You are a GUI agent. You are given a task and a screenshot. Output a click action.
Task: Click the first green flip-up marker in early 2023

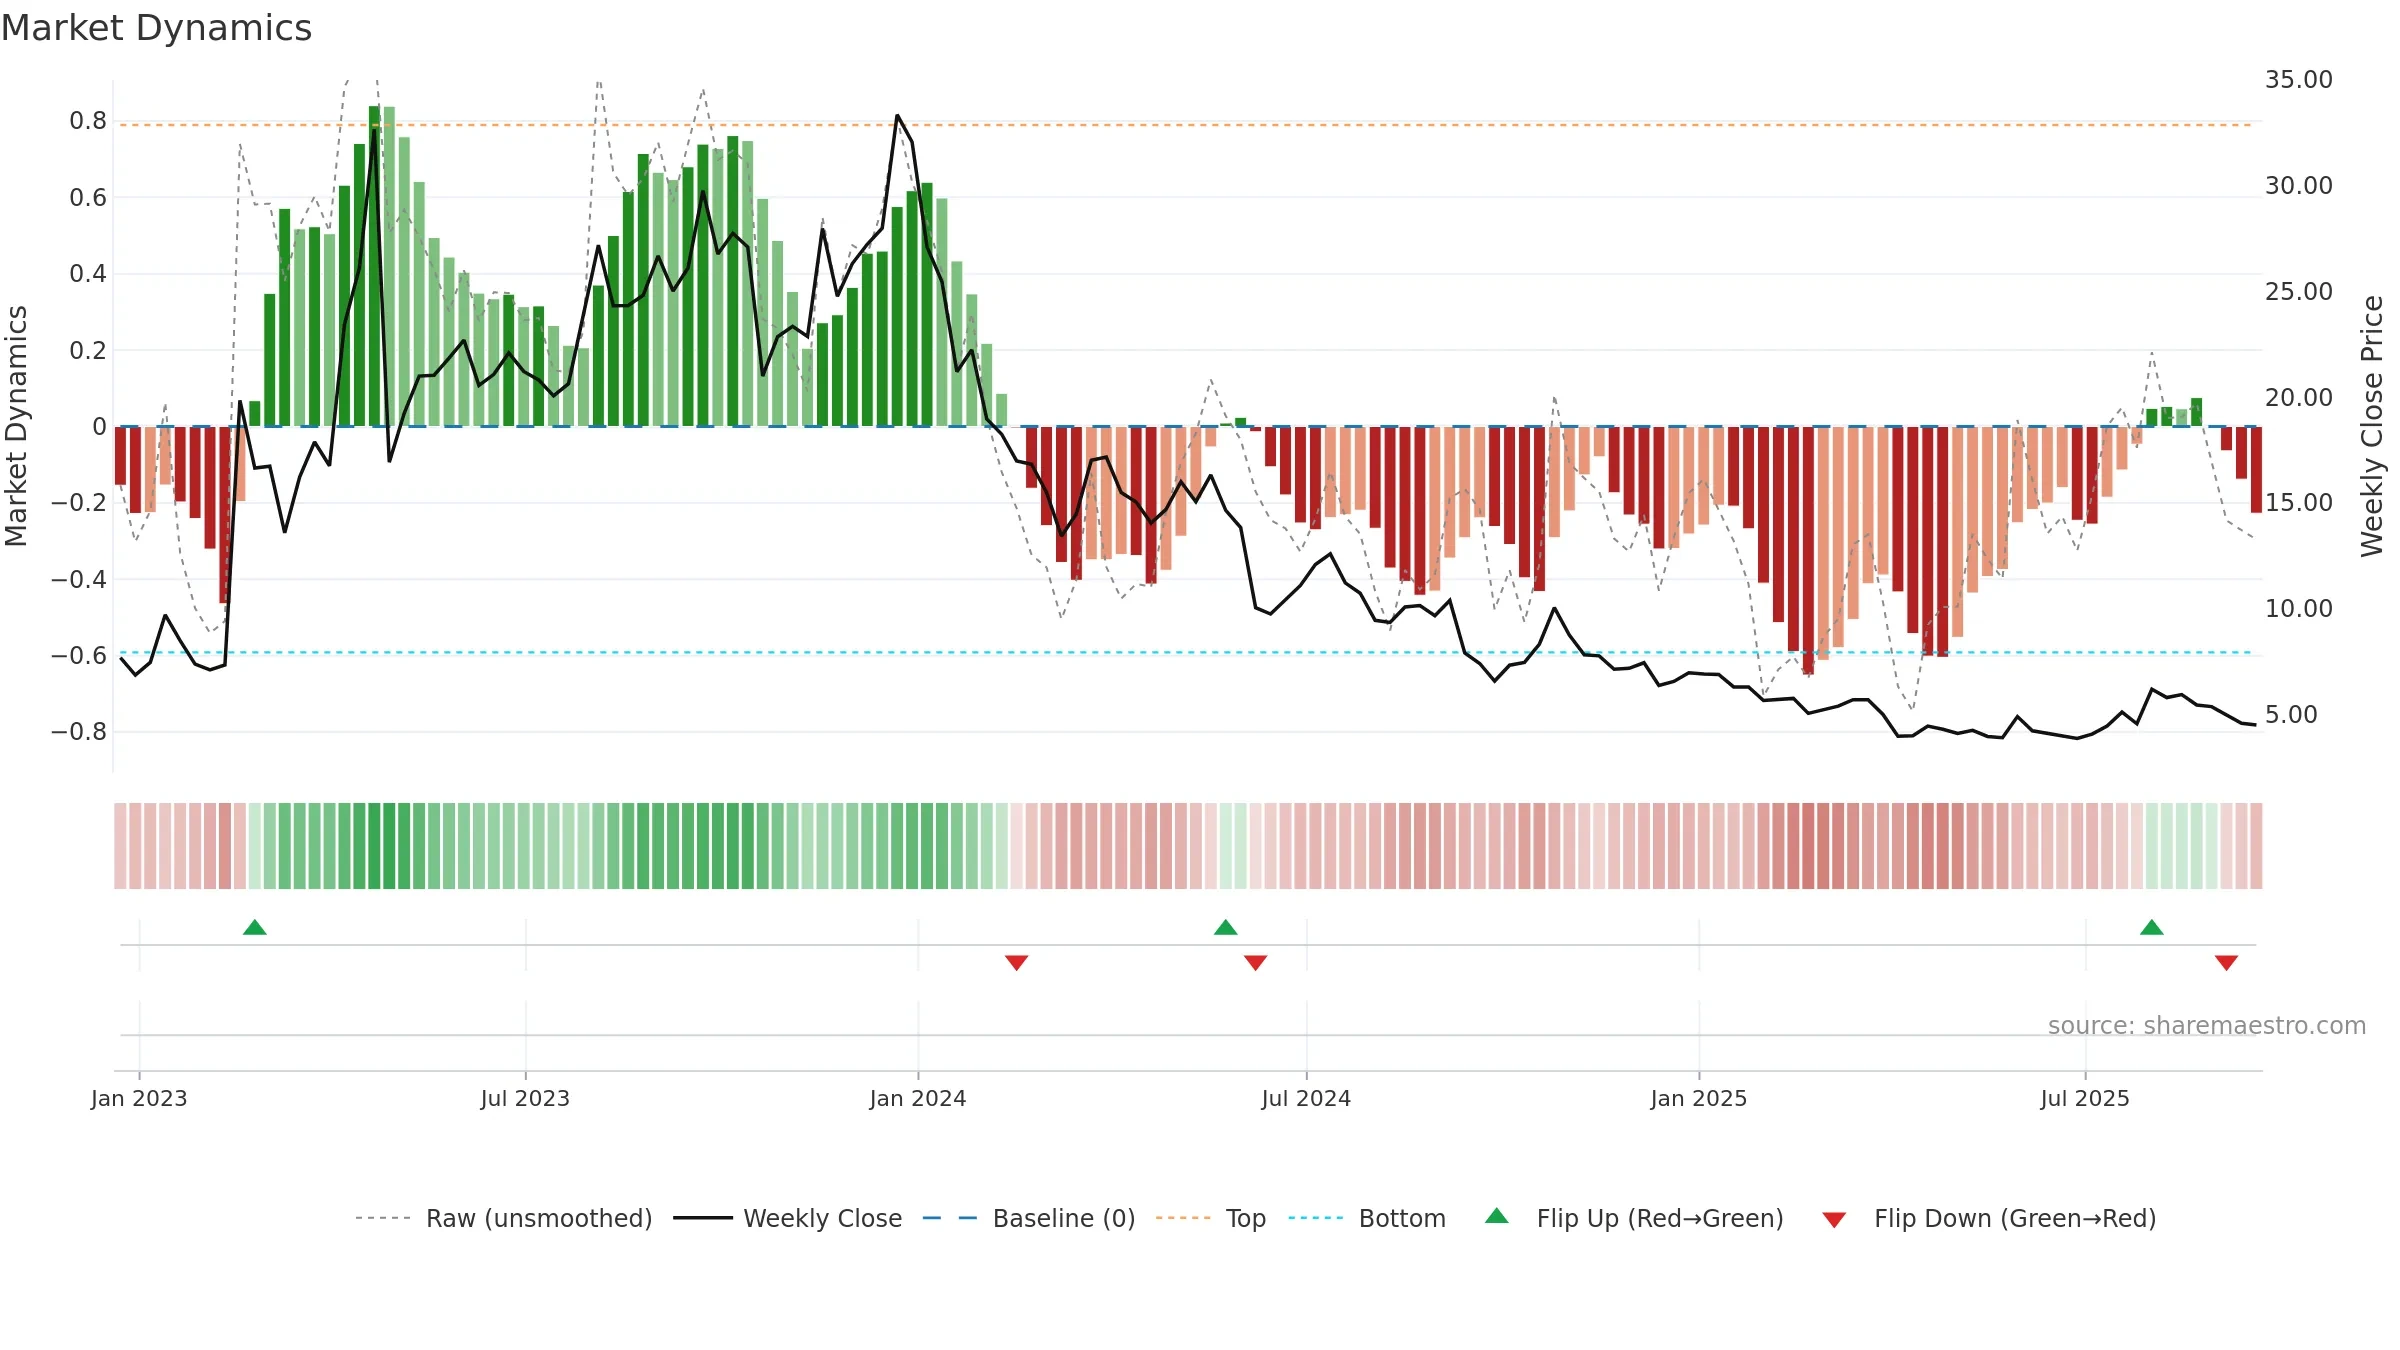point(255,927)
